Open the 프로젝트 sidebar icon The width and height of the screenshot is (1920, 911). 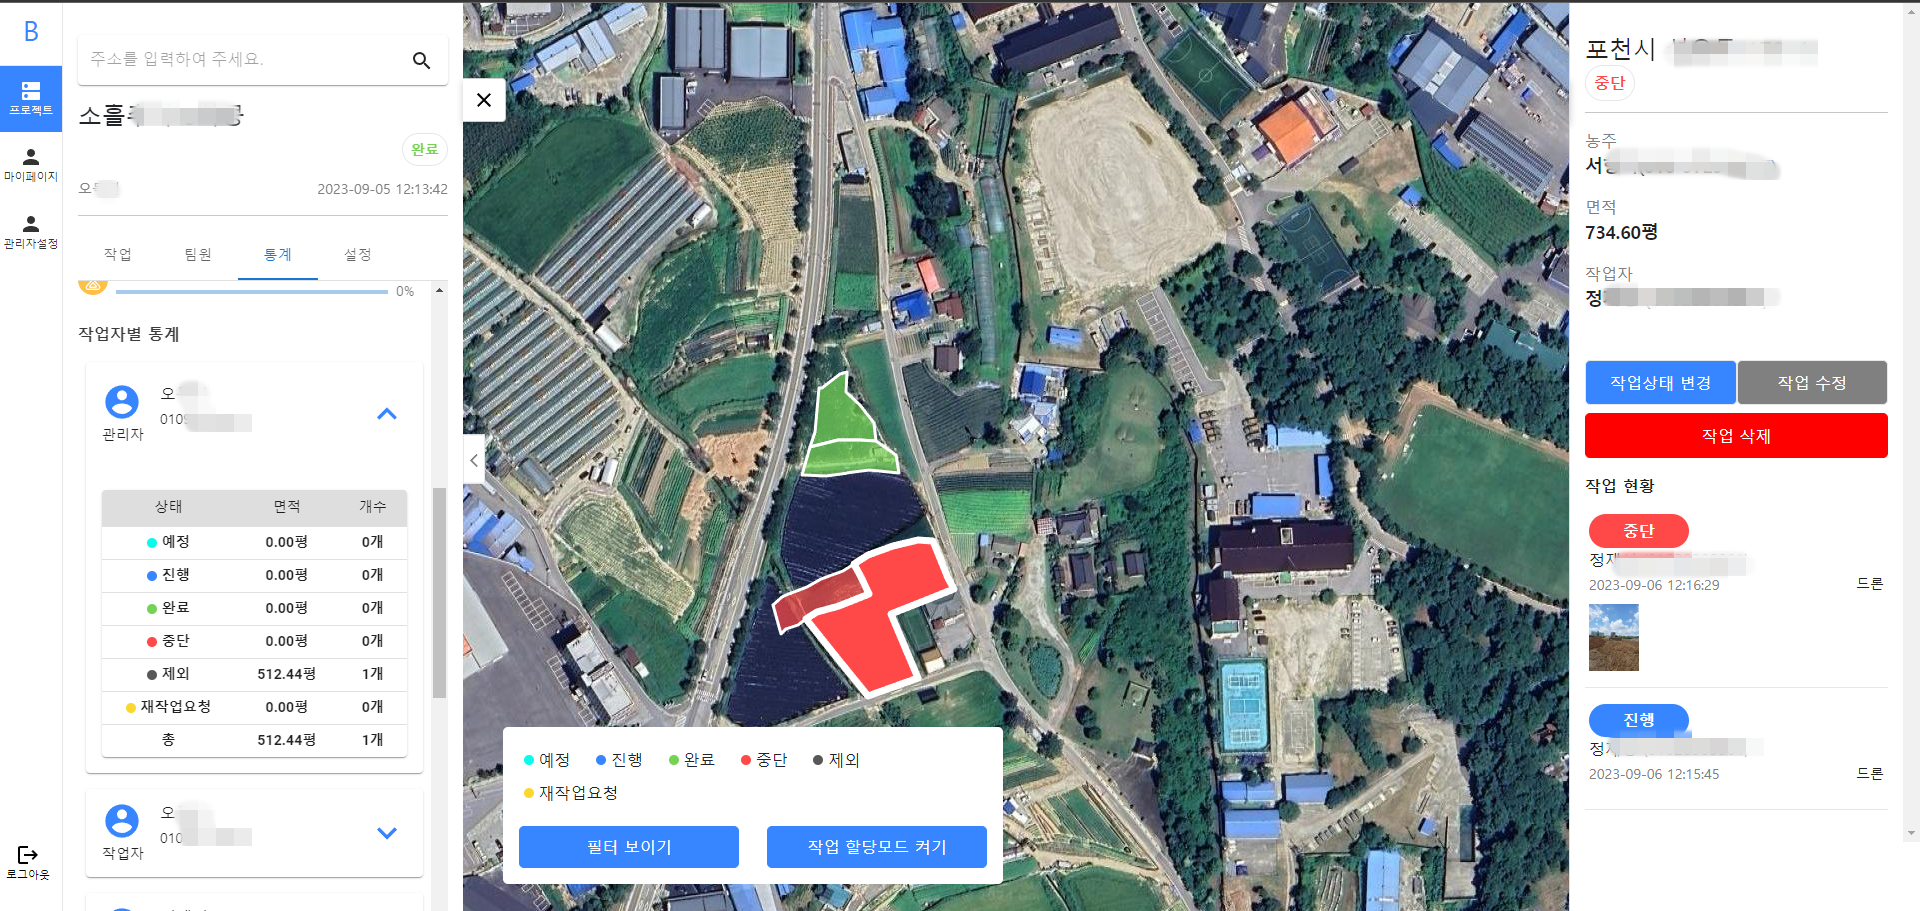(x=31, y=98)
